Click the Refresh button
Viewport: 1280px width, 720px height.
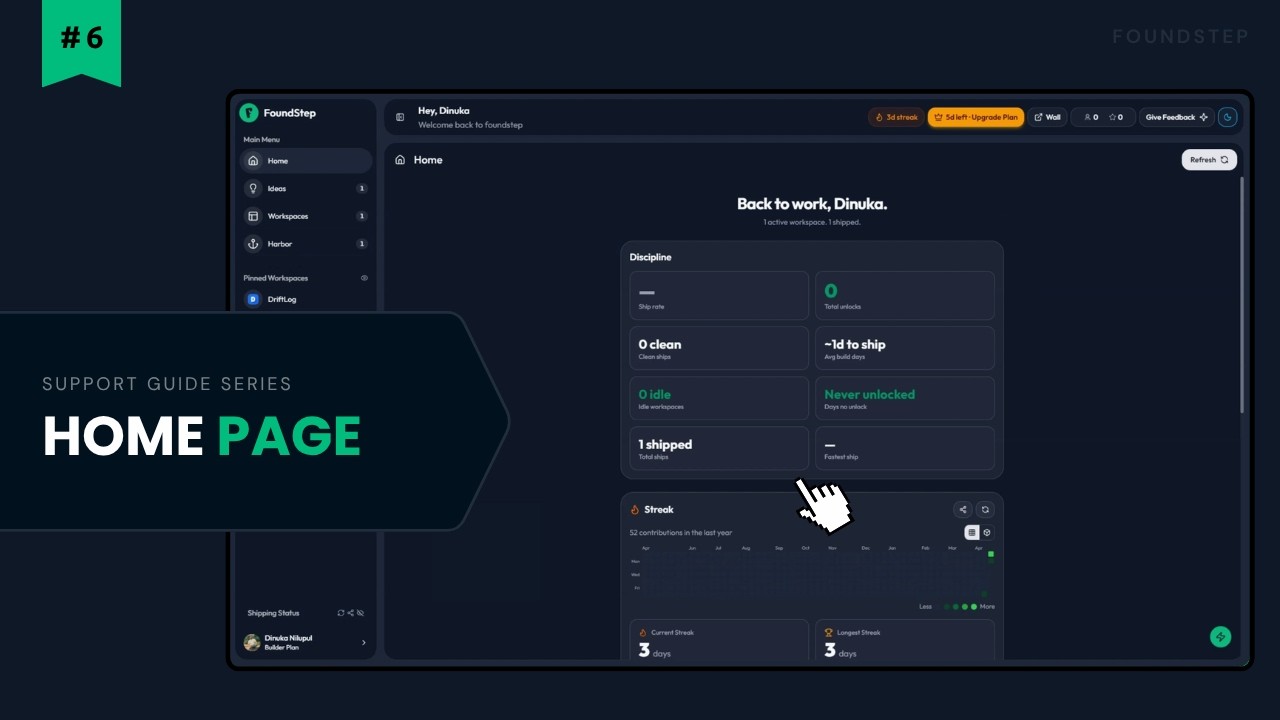(x=1209, y=160)
